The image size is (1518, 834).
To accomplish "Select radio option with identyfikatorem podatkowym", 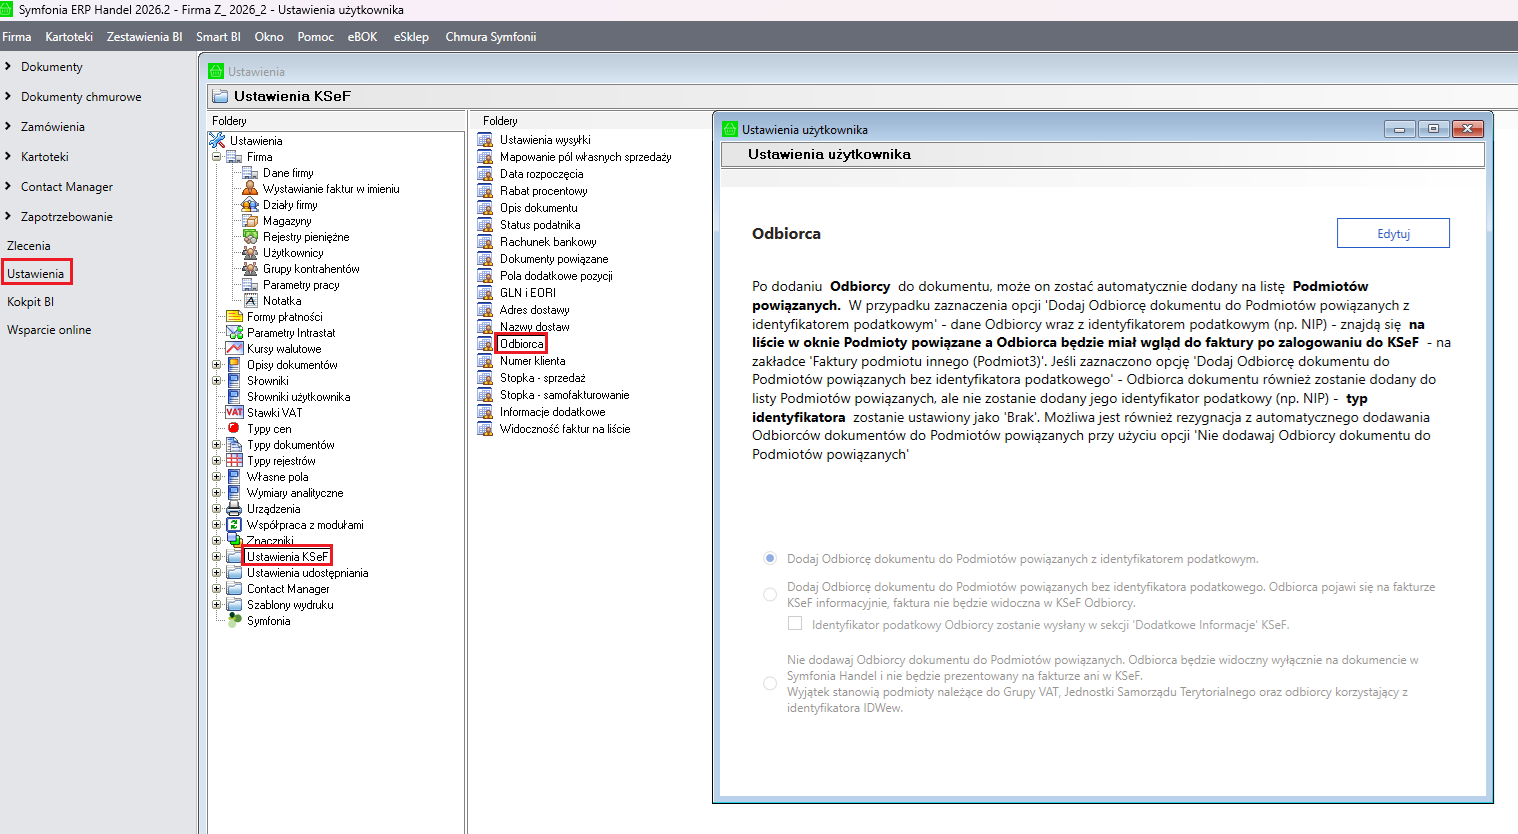I will 770,559.
